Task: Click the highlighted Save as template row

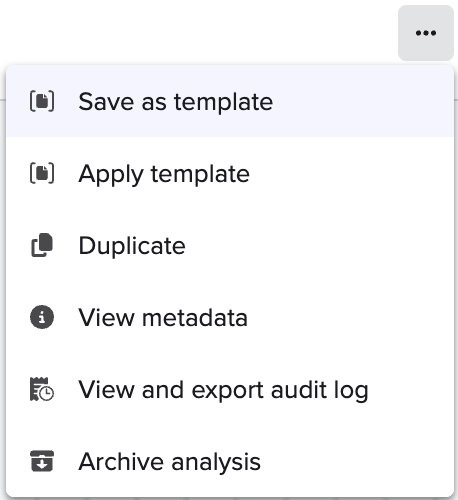Action: (230, 101)
